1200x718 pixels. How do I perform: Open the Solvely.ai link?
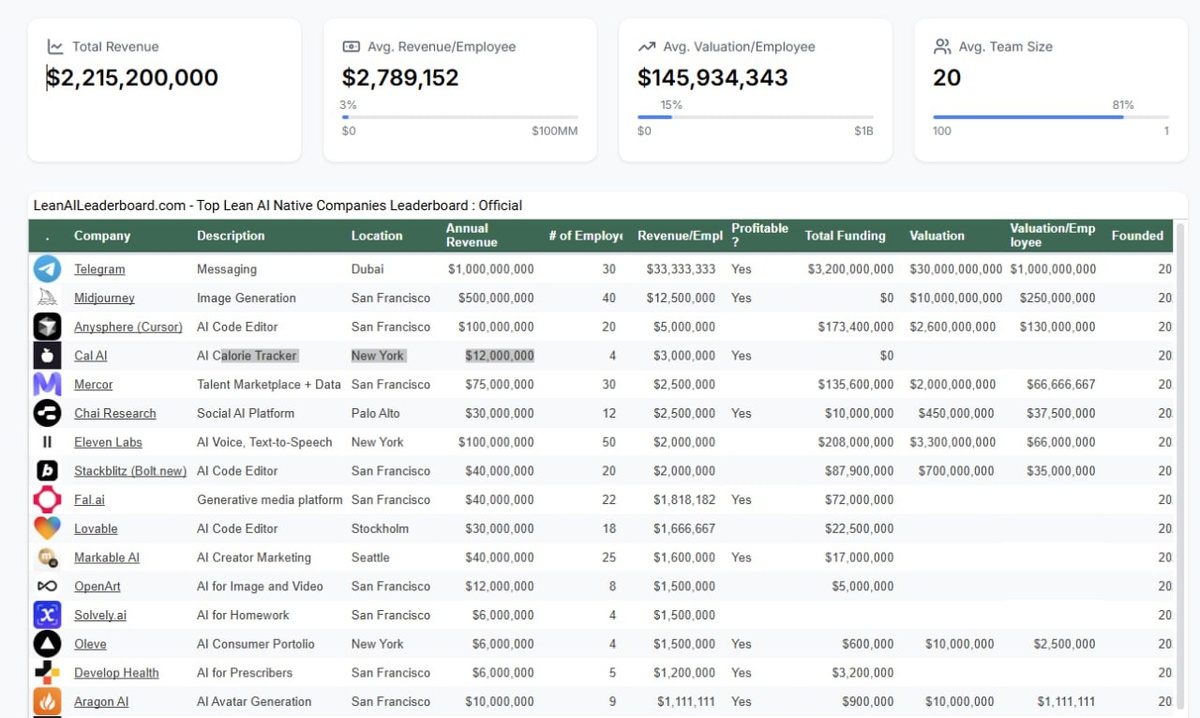100,615
